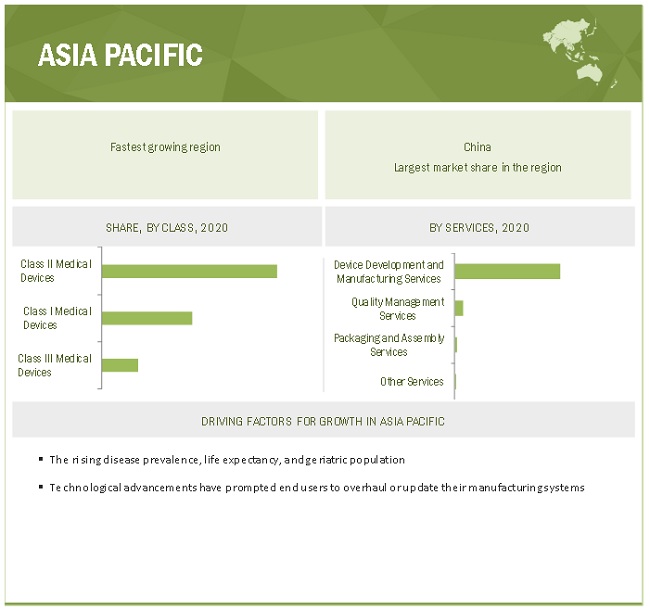Image resolution: width=650 pixels, height=609 pixels.
Task: Click the Other Services label
Action: coord(411,381)
